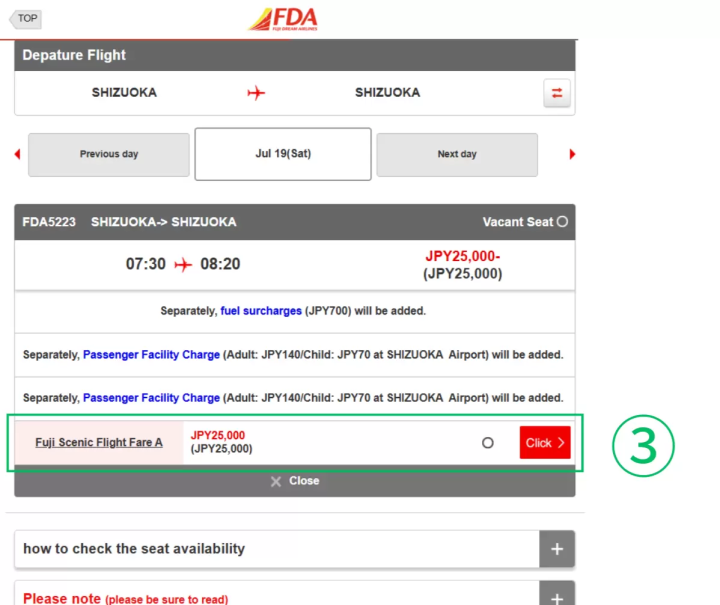Screen dimensions: 720x605
Task: Expand how to check the seat availability
Action: (x=557, y=549)
